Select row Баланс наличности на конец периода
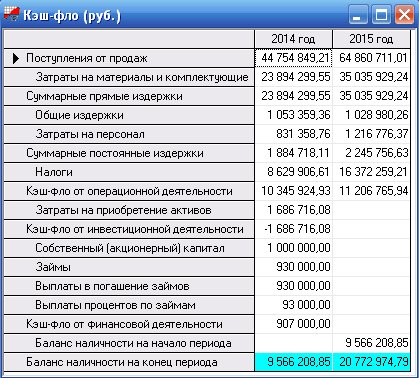 (129, 362)
